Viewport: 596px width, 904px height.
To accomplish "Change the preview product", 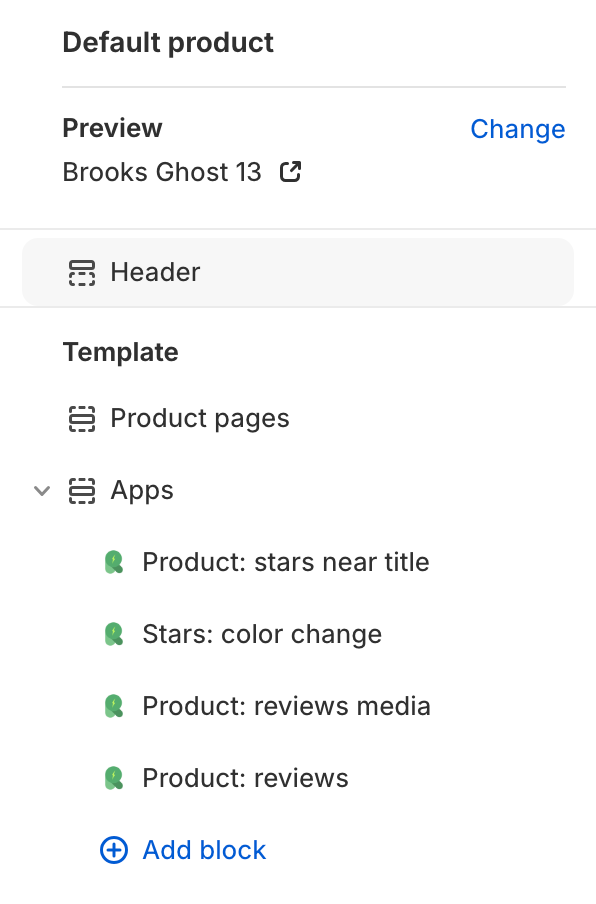I will tap(518, 129).
